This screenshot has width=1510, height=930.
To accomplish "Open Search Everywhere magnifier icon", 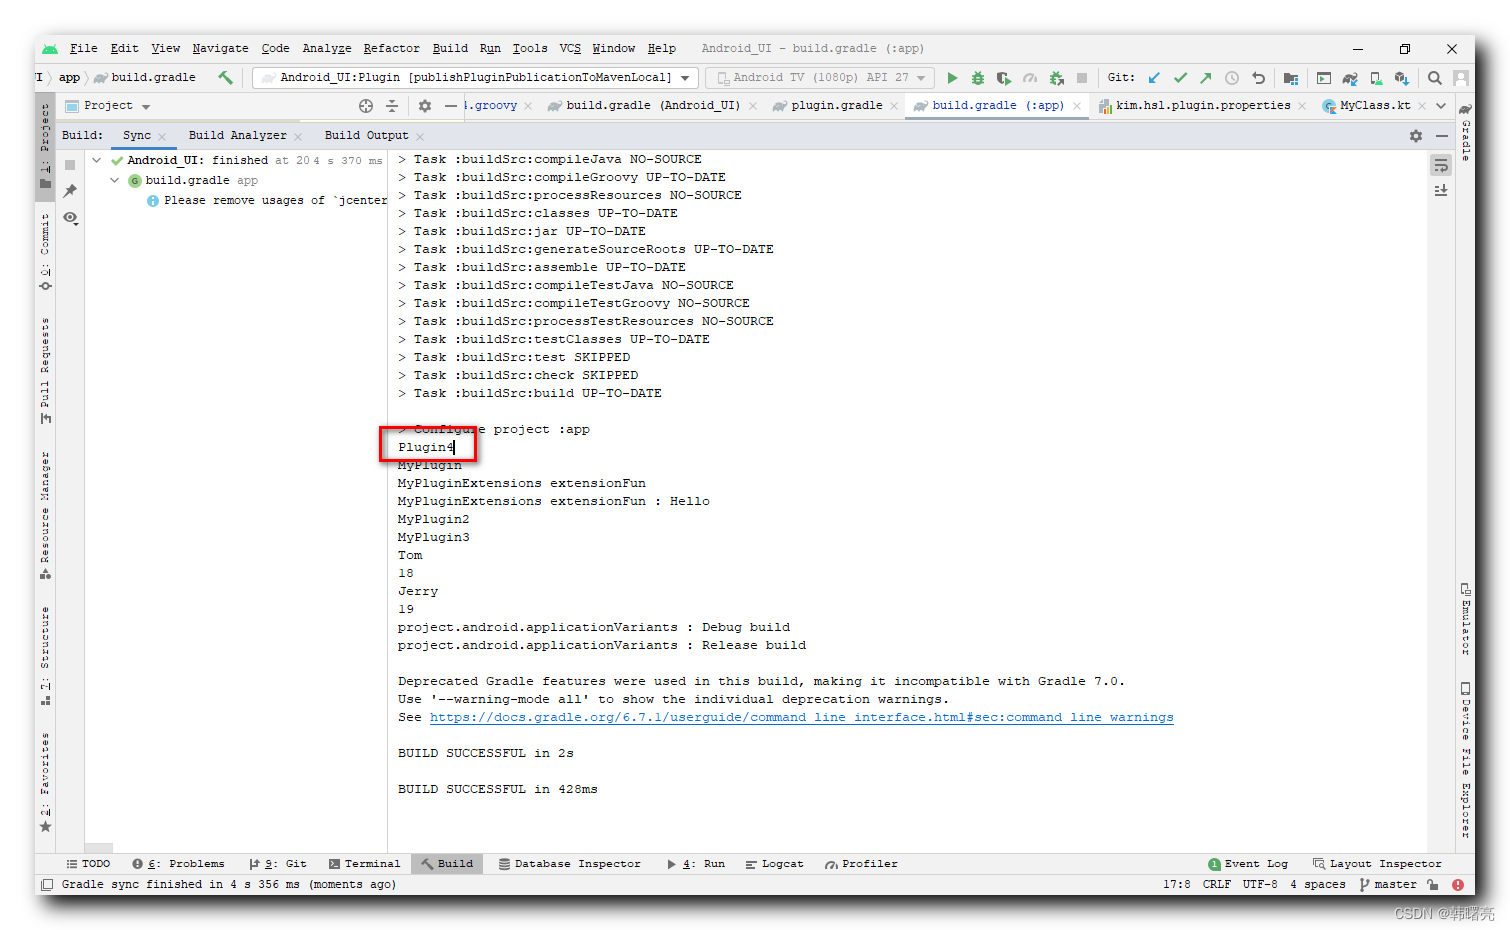I will click(1435, 77).
